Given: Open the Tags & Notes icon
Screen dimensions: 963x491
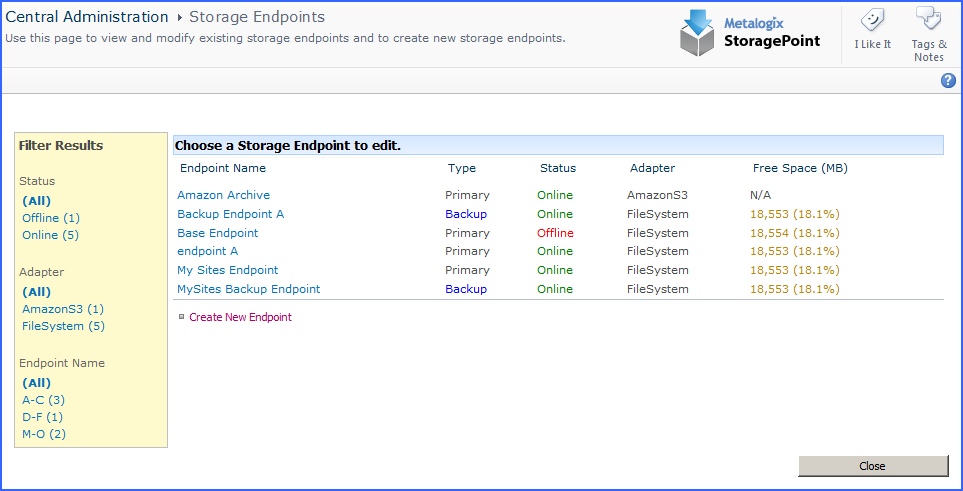Looking at the screenshot, I should (928, 20).
